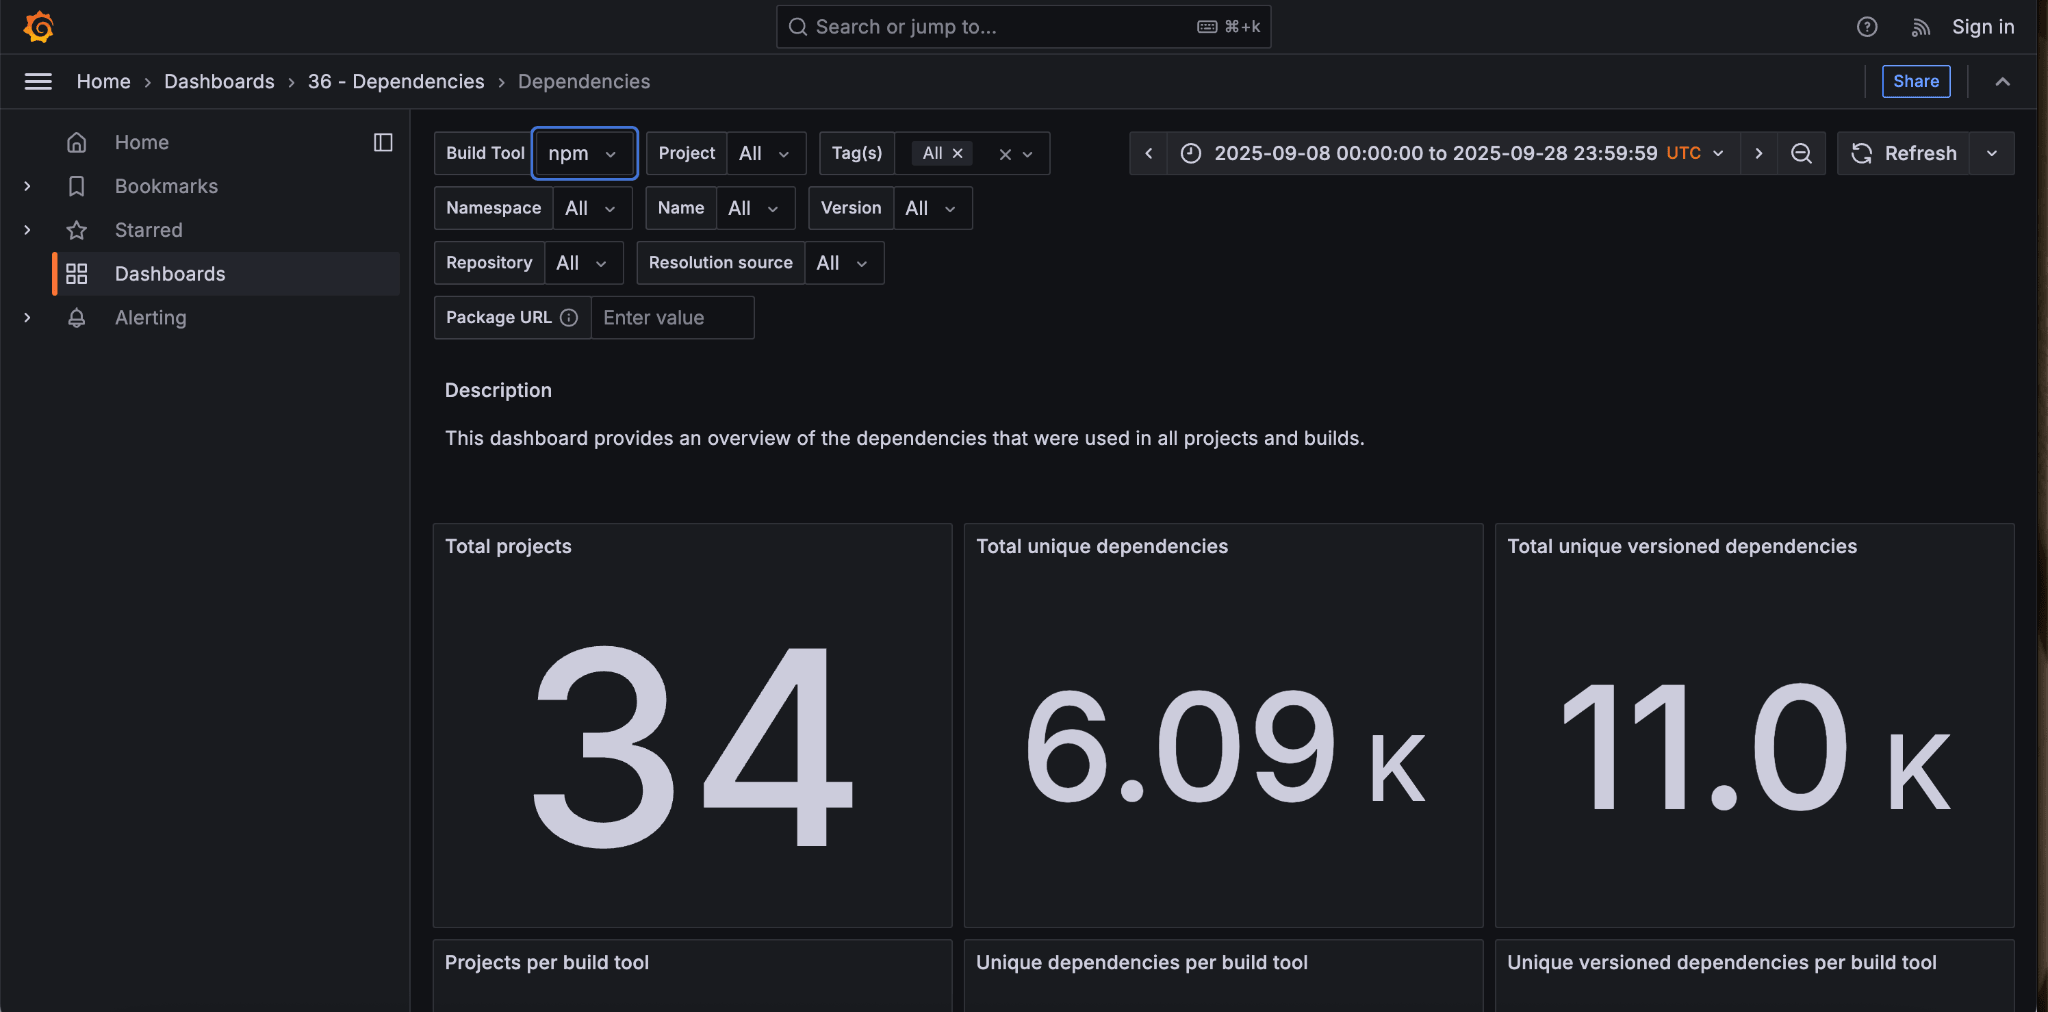Open the news feed RSS icon
2048x1012 pixels.
(x=1920, y=27)
